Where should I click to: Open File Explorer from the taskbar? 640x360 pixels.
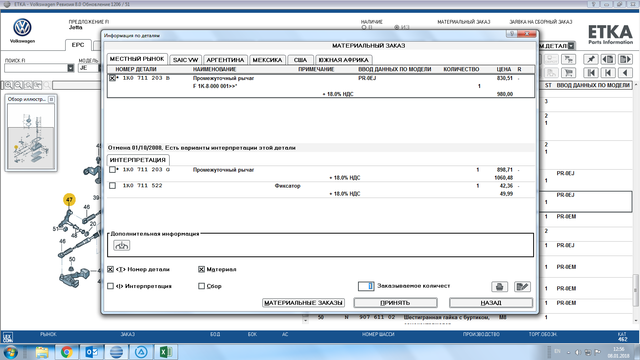pyautogui.click(x=42, y=352)
